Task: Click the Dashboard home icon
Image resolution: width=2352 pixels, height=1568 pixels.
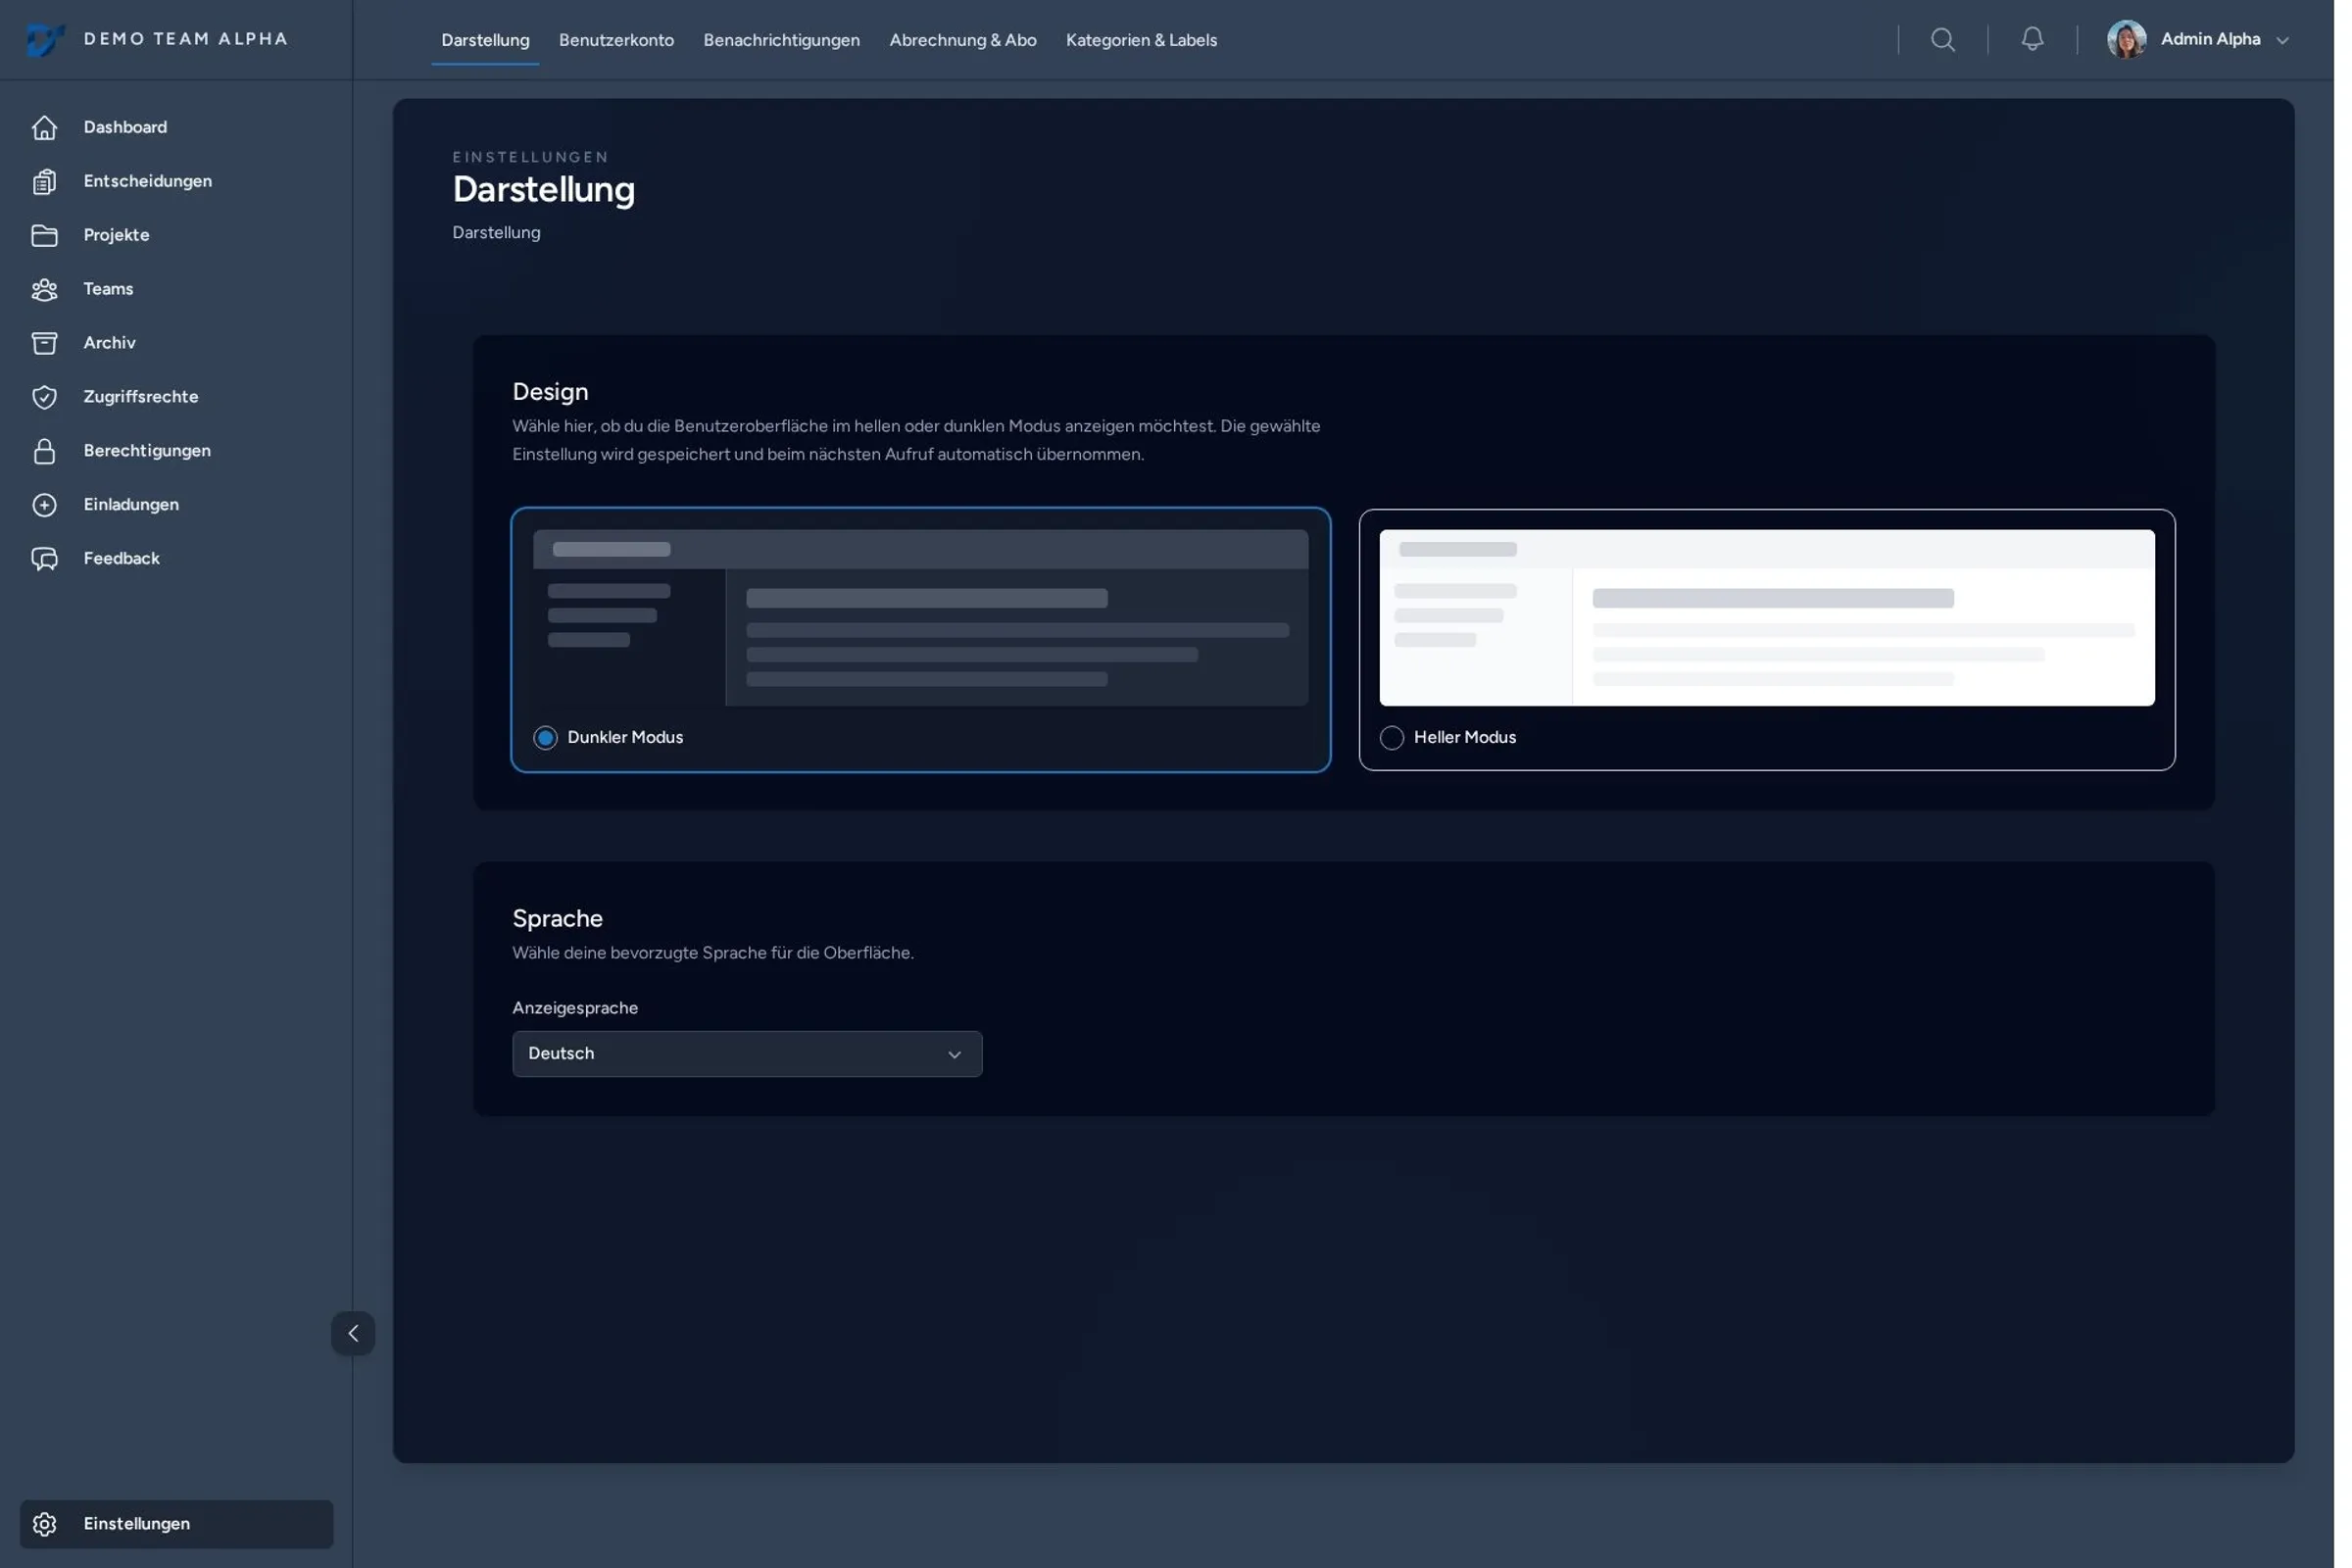Action: point(44,127)
